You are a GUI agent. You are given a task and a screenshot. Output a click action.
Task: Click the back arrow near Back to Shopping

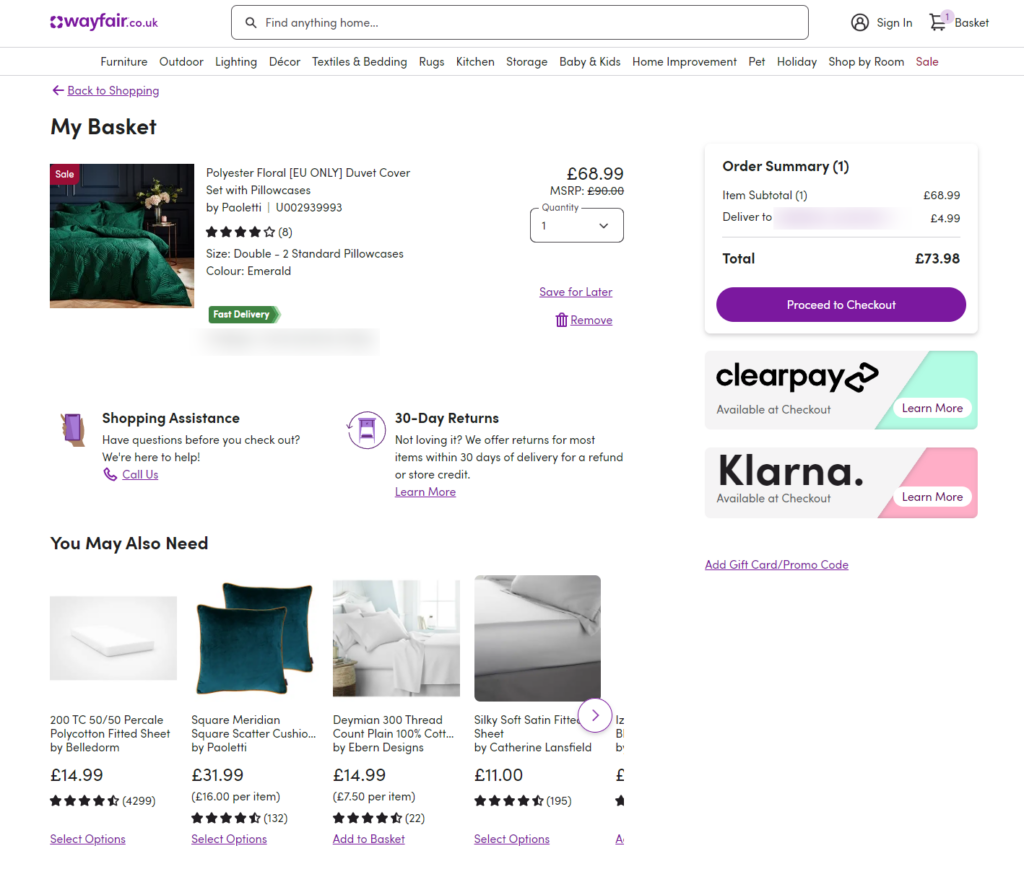tap(58, 90)
